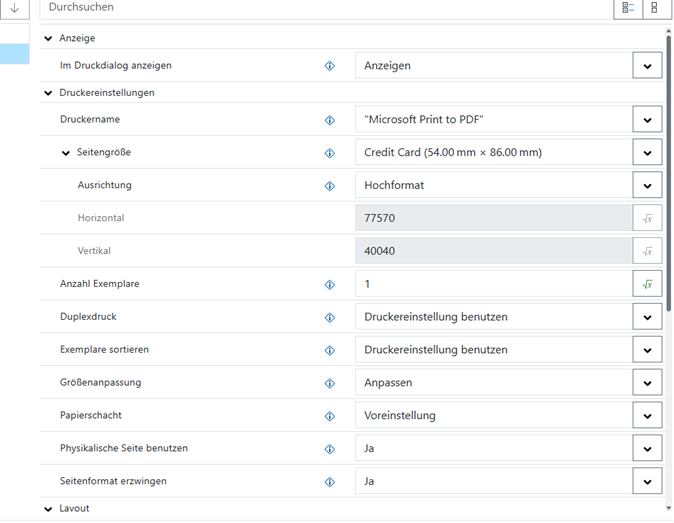Select the Physikalische Seite benutzen label

[124, 448]
